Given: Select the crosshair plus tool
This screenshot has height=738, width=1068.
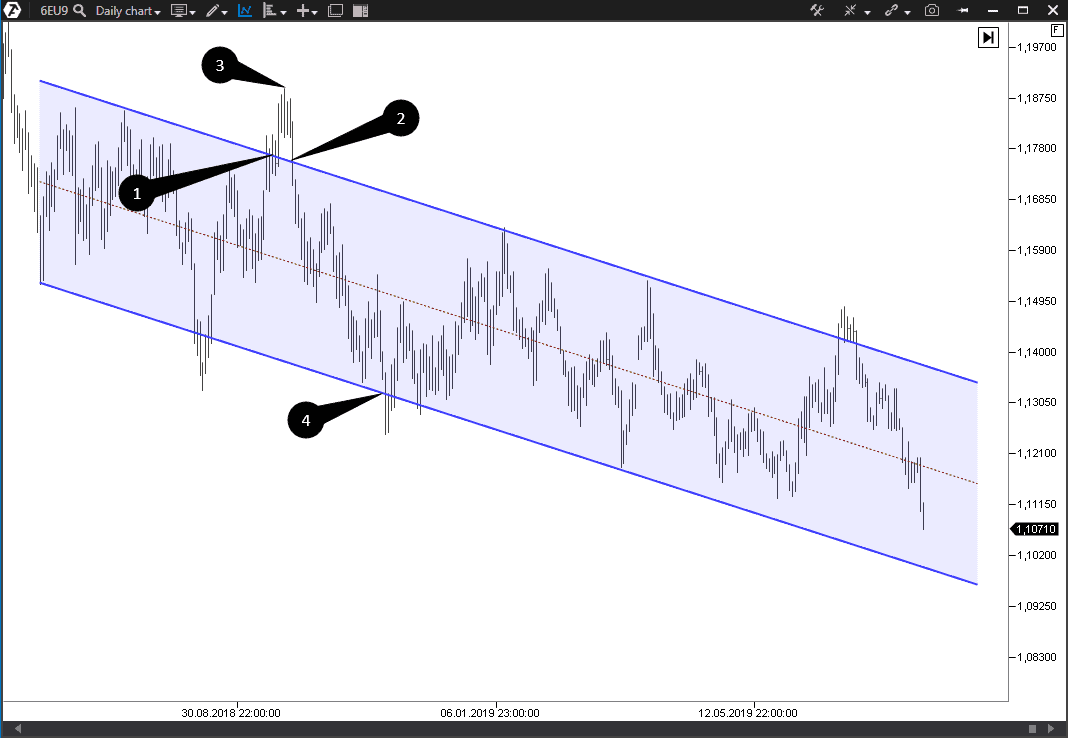Looking at the screenshot, I should 303,11.
